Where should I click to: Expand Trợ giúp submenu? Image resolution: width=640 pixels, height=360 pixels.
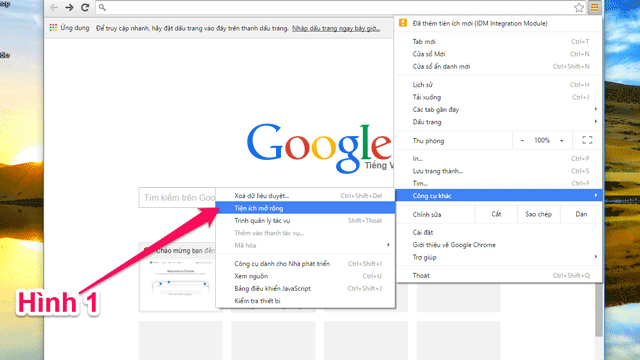pos(498,257)
